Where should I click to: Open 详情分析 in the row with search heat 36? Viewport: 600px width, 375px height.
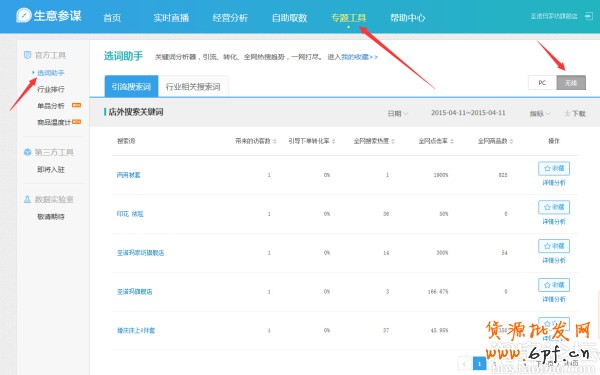(x=554, y=221)
